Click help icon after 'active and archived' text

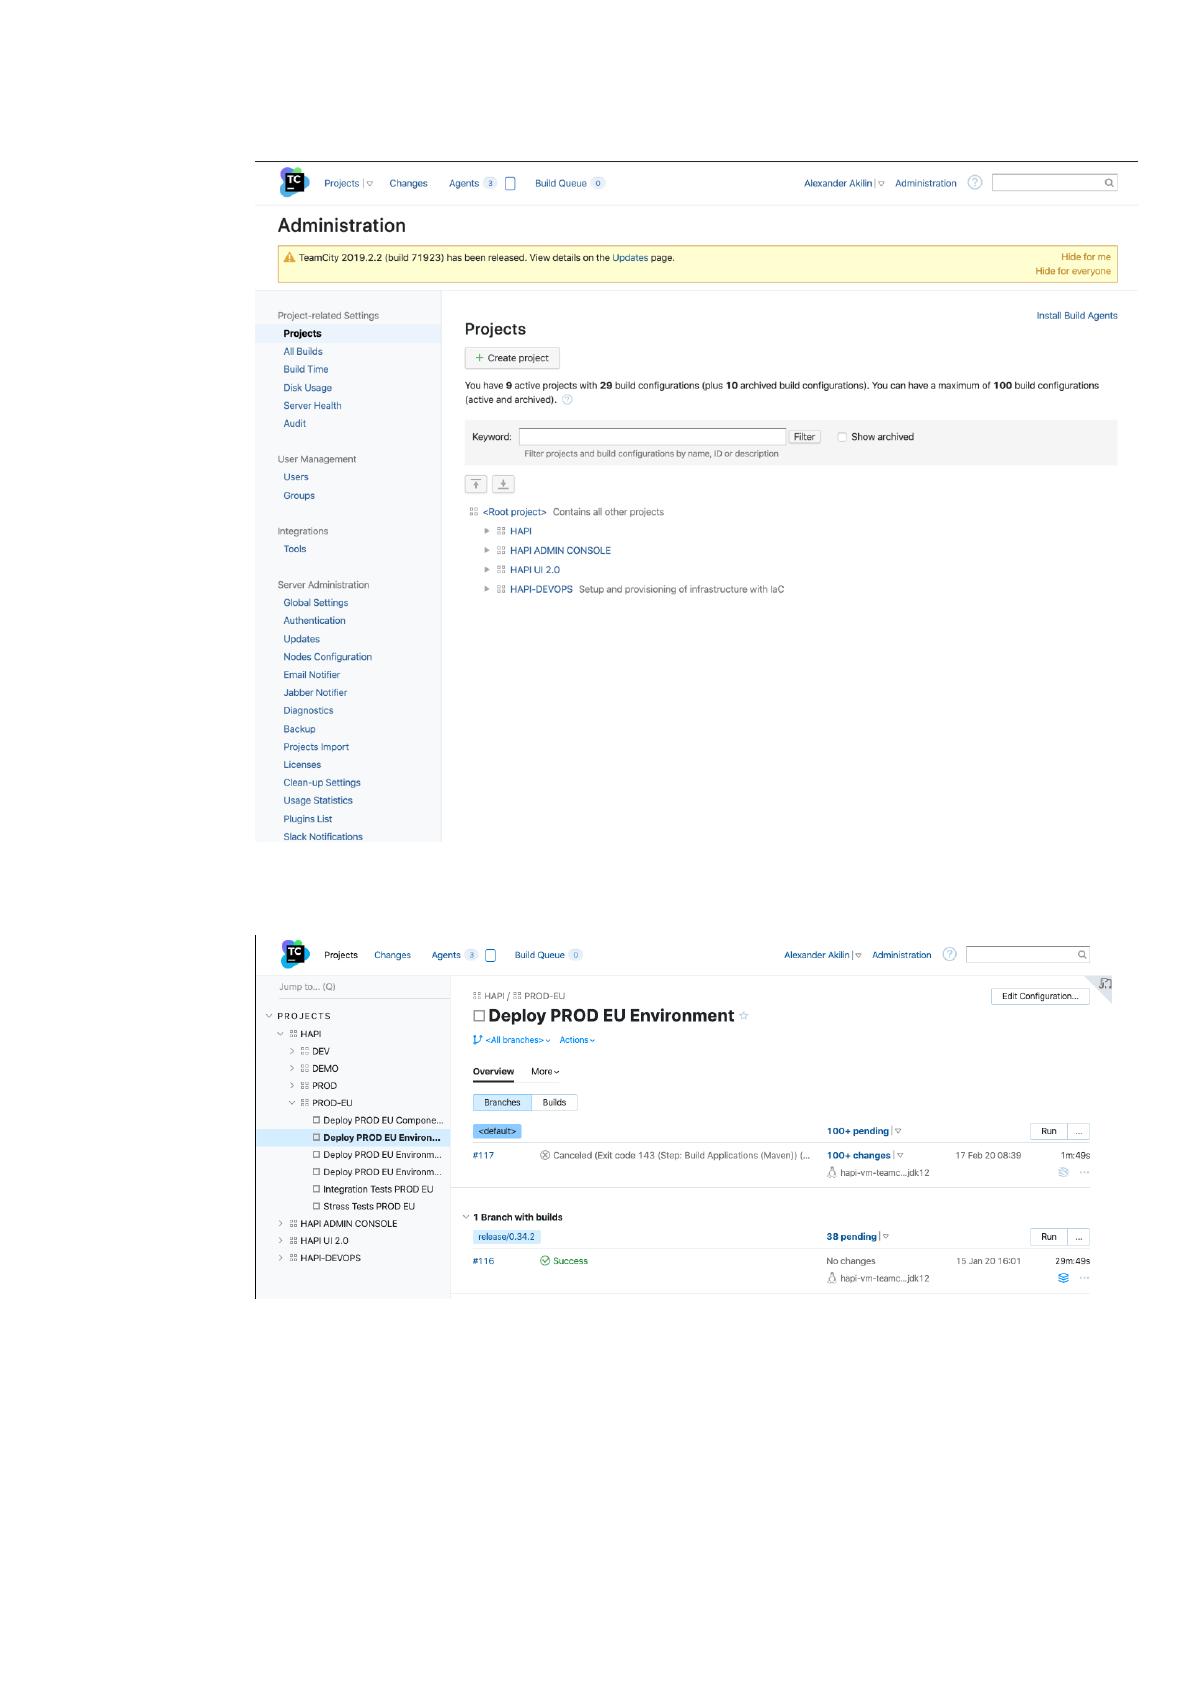[x=567, y=400]
